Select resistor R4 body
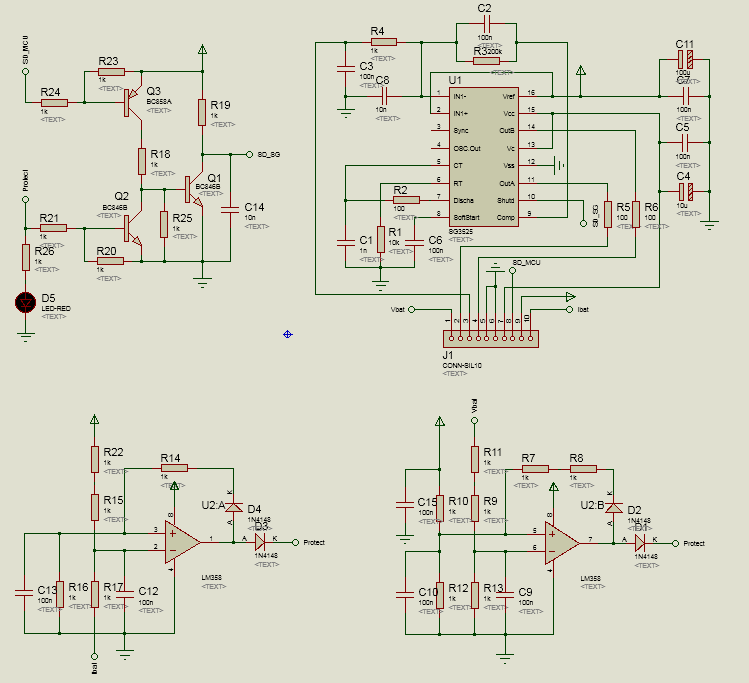The width and height of the screenshot is (749, 683). pyautogui.click(x=384, y=42)
